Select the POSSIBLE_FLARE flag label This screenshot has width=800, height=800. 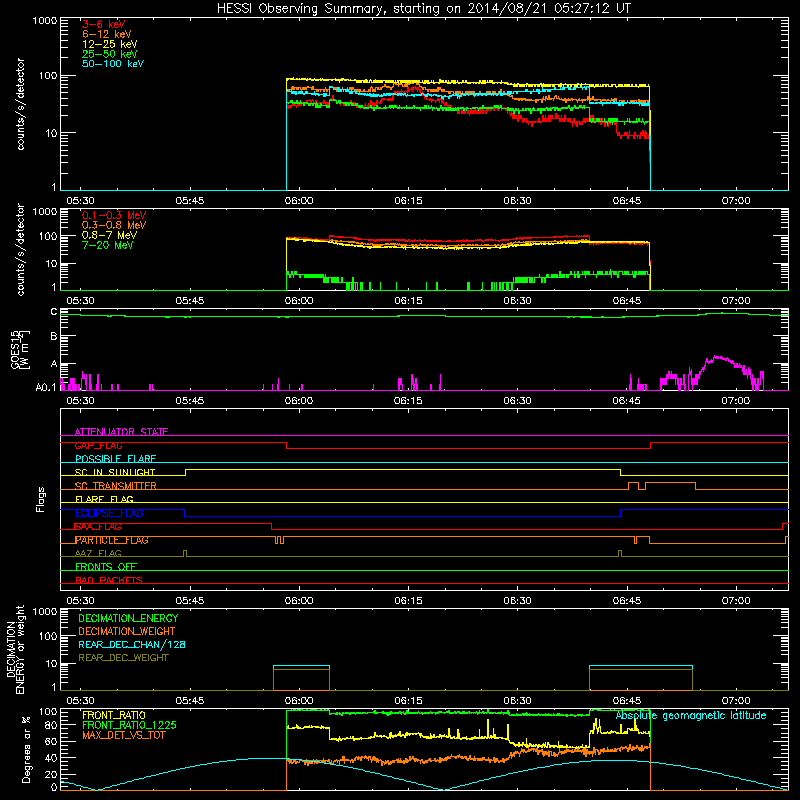click(115, 459)
